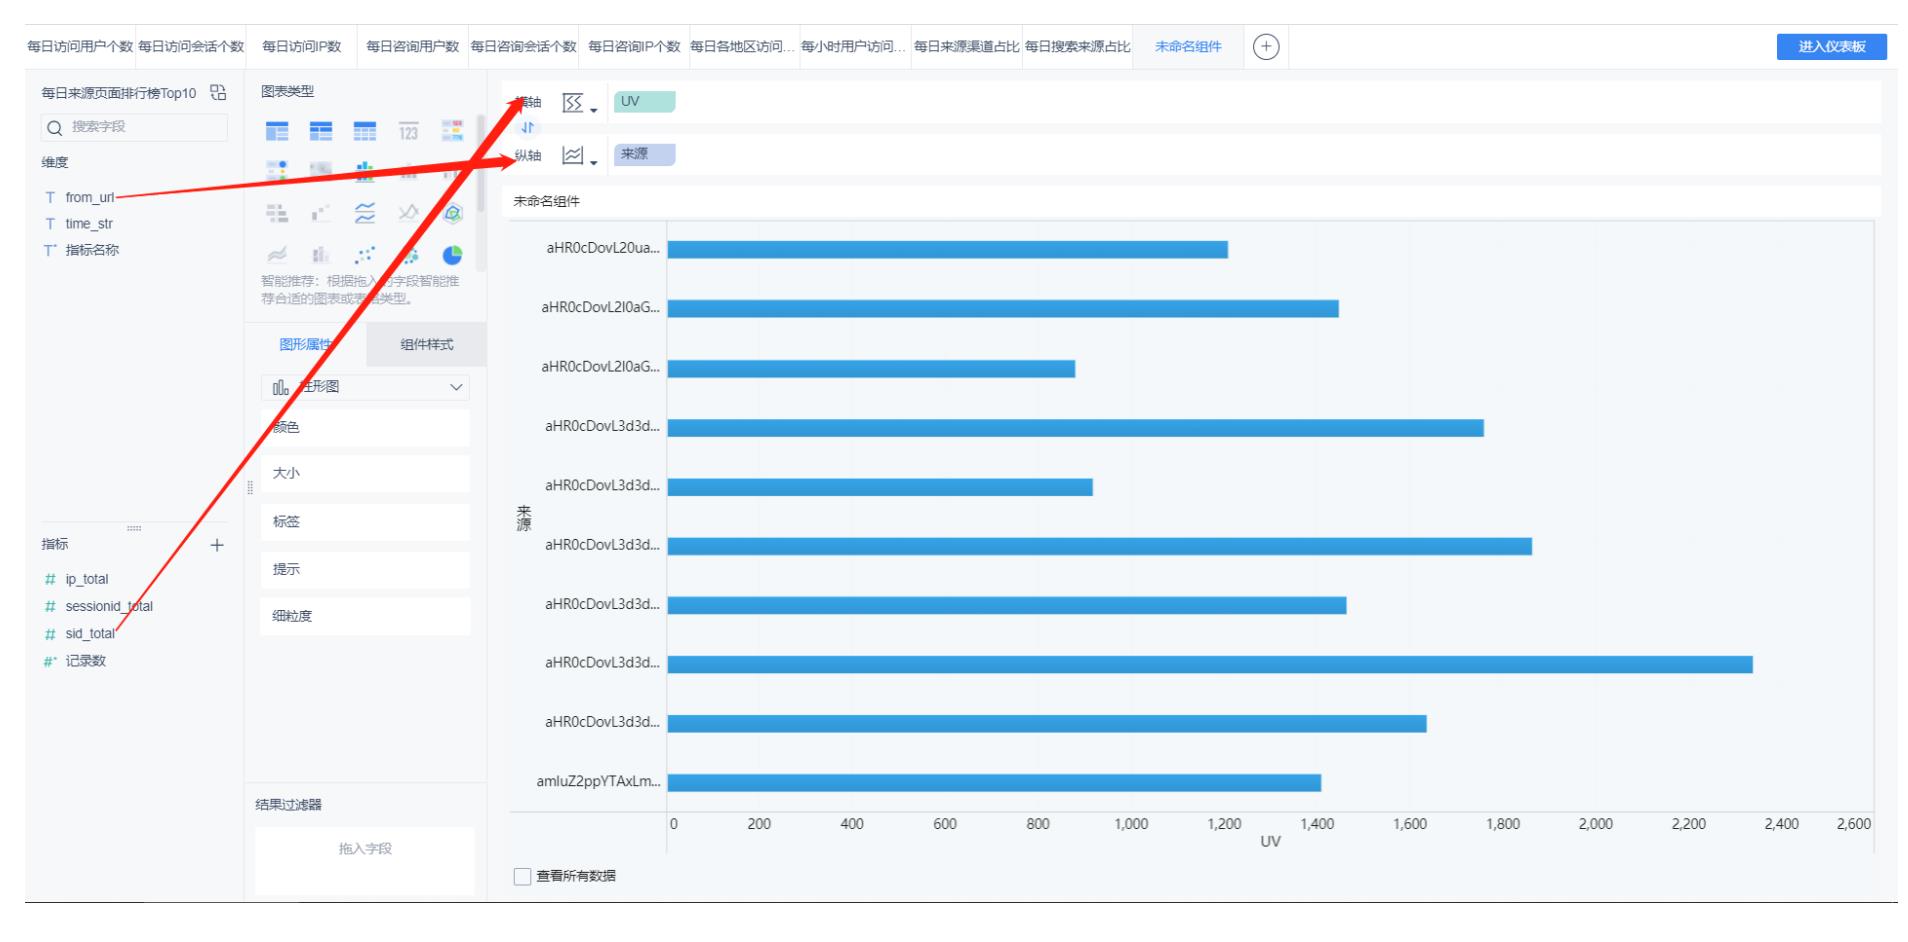The width and height of the screenshot is (1908, 942).
Task: Toggle the 查看所有数据 checkbox
Action: point(522,876)
